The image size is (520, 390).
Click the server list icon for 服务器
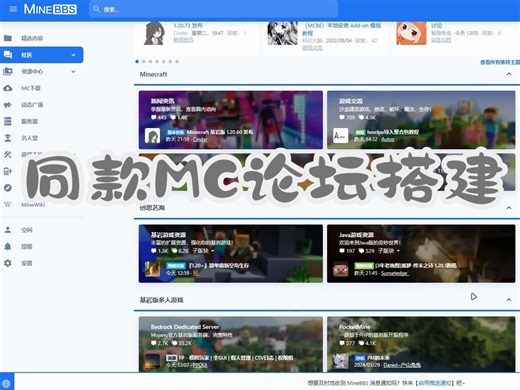(x=8, y=121)
